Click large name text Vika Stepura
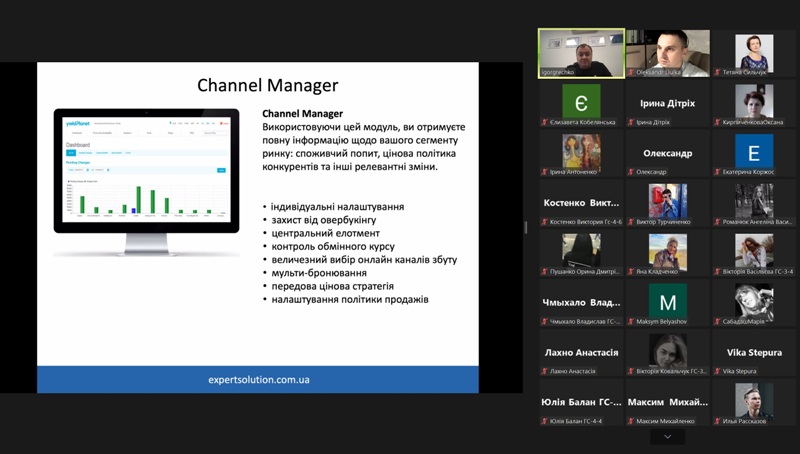Image resolution: width=800 pixels, height=454 pixels. [754, 352]
